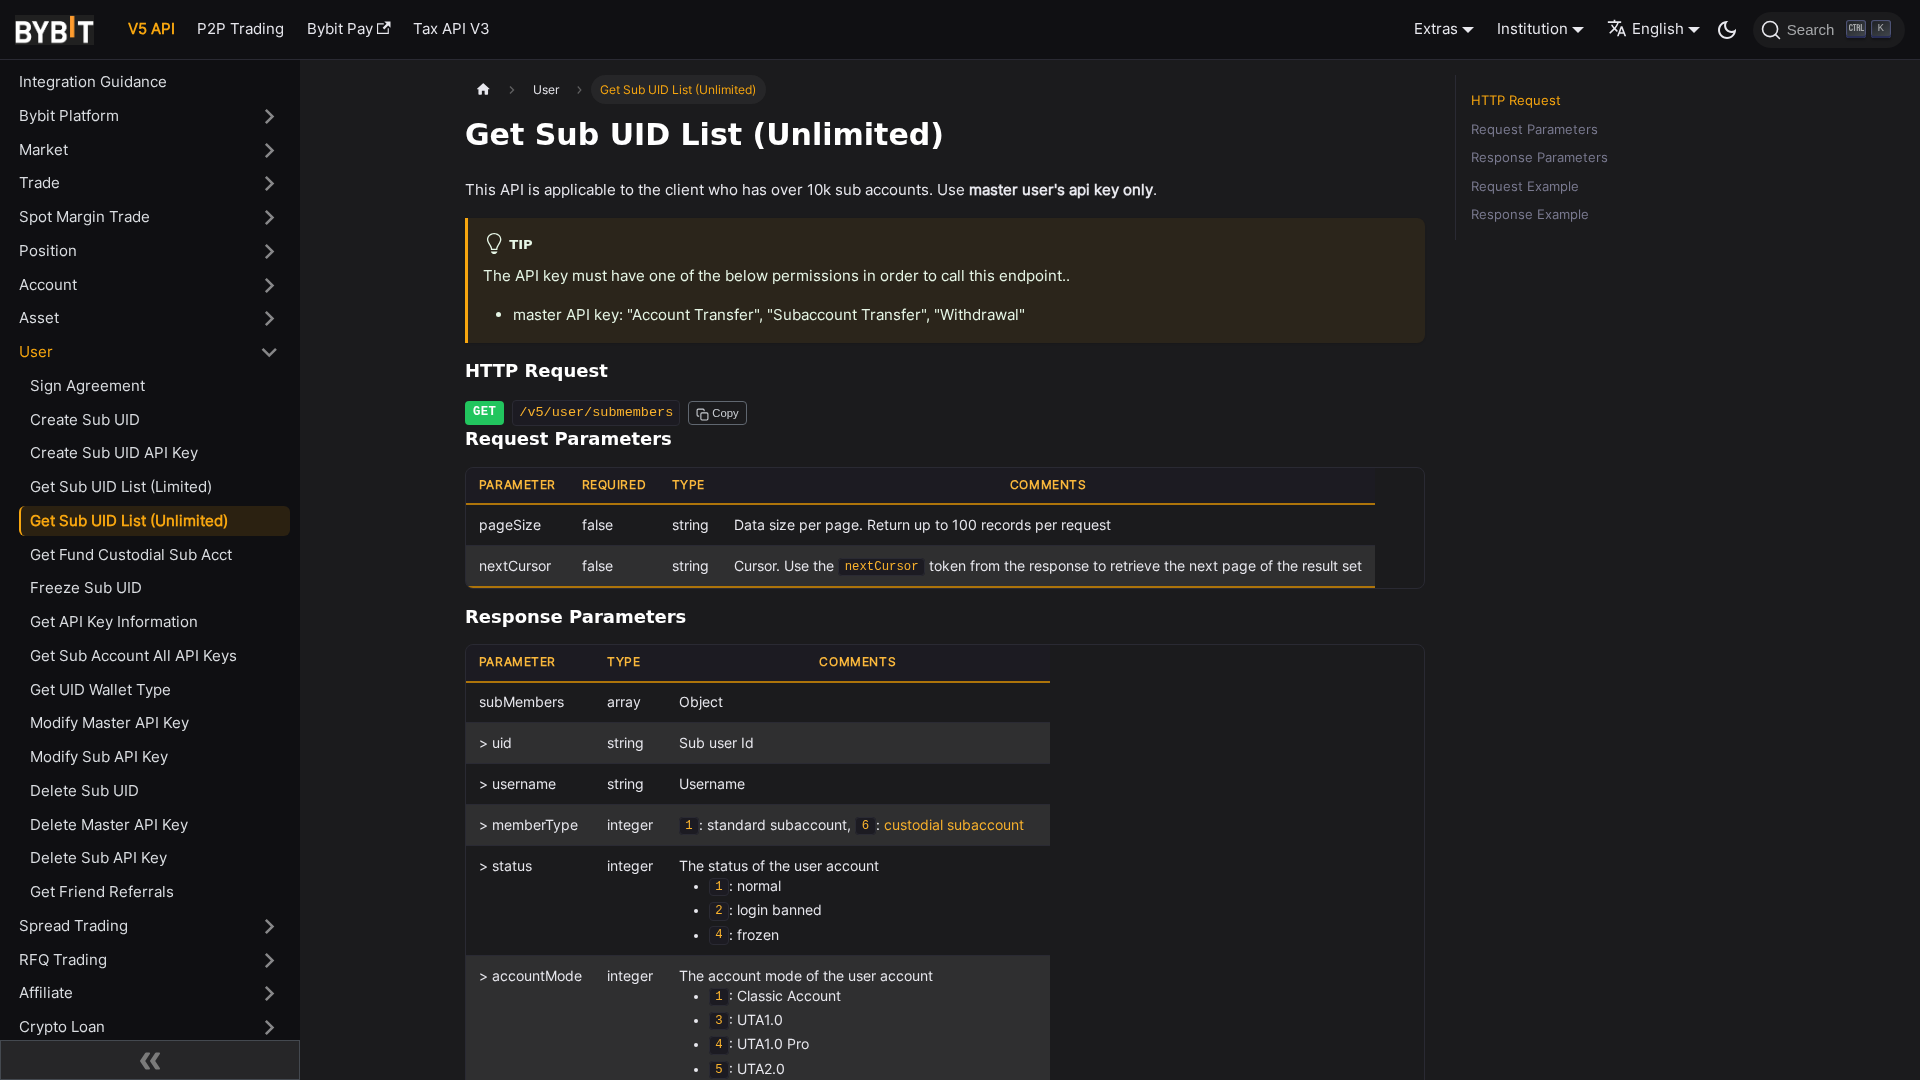Viewport: 1920px width, 1080px height.
Task: Expand the Position section chevron
Action: click(269, 251)
